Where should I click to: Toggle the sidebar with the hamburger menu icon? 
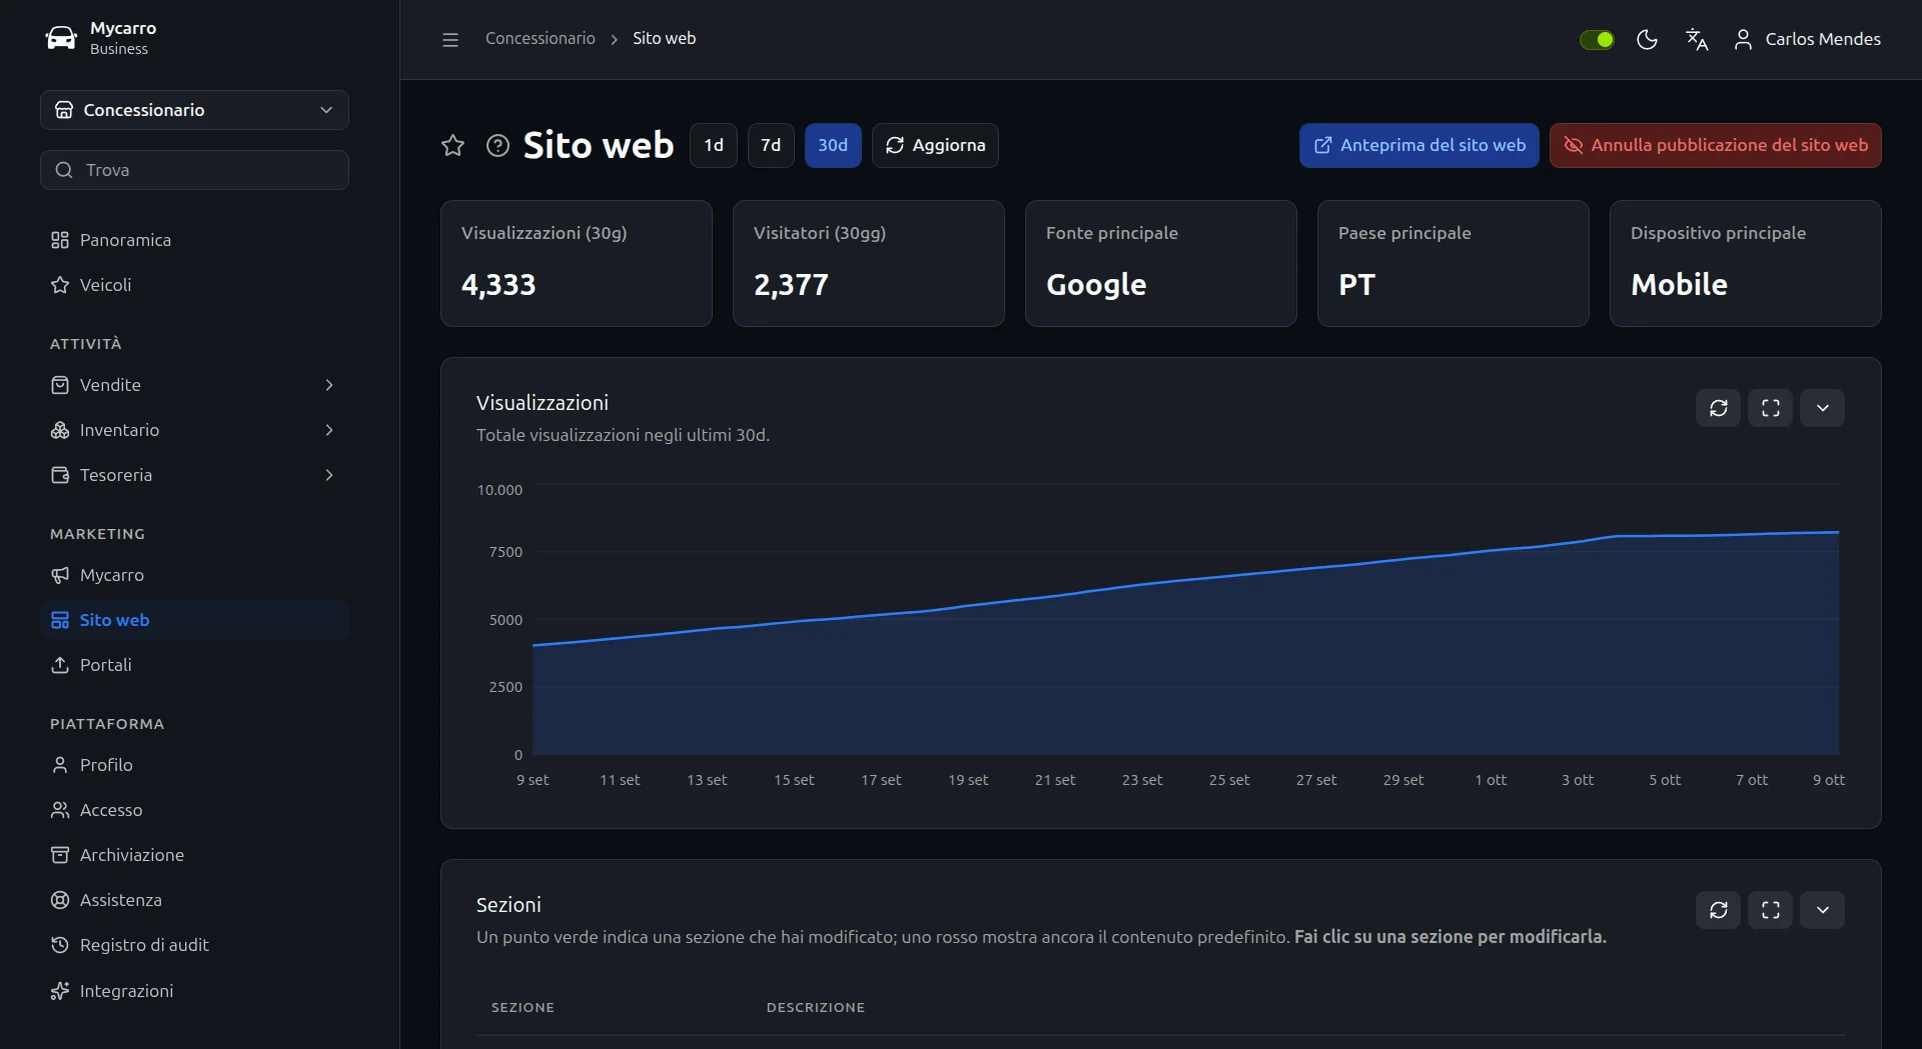[450, 39]
